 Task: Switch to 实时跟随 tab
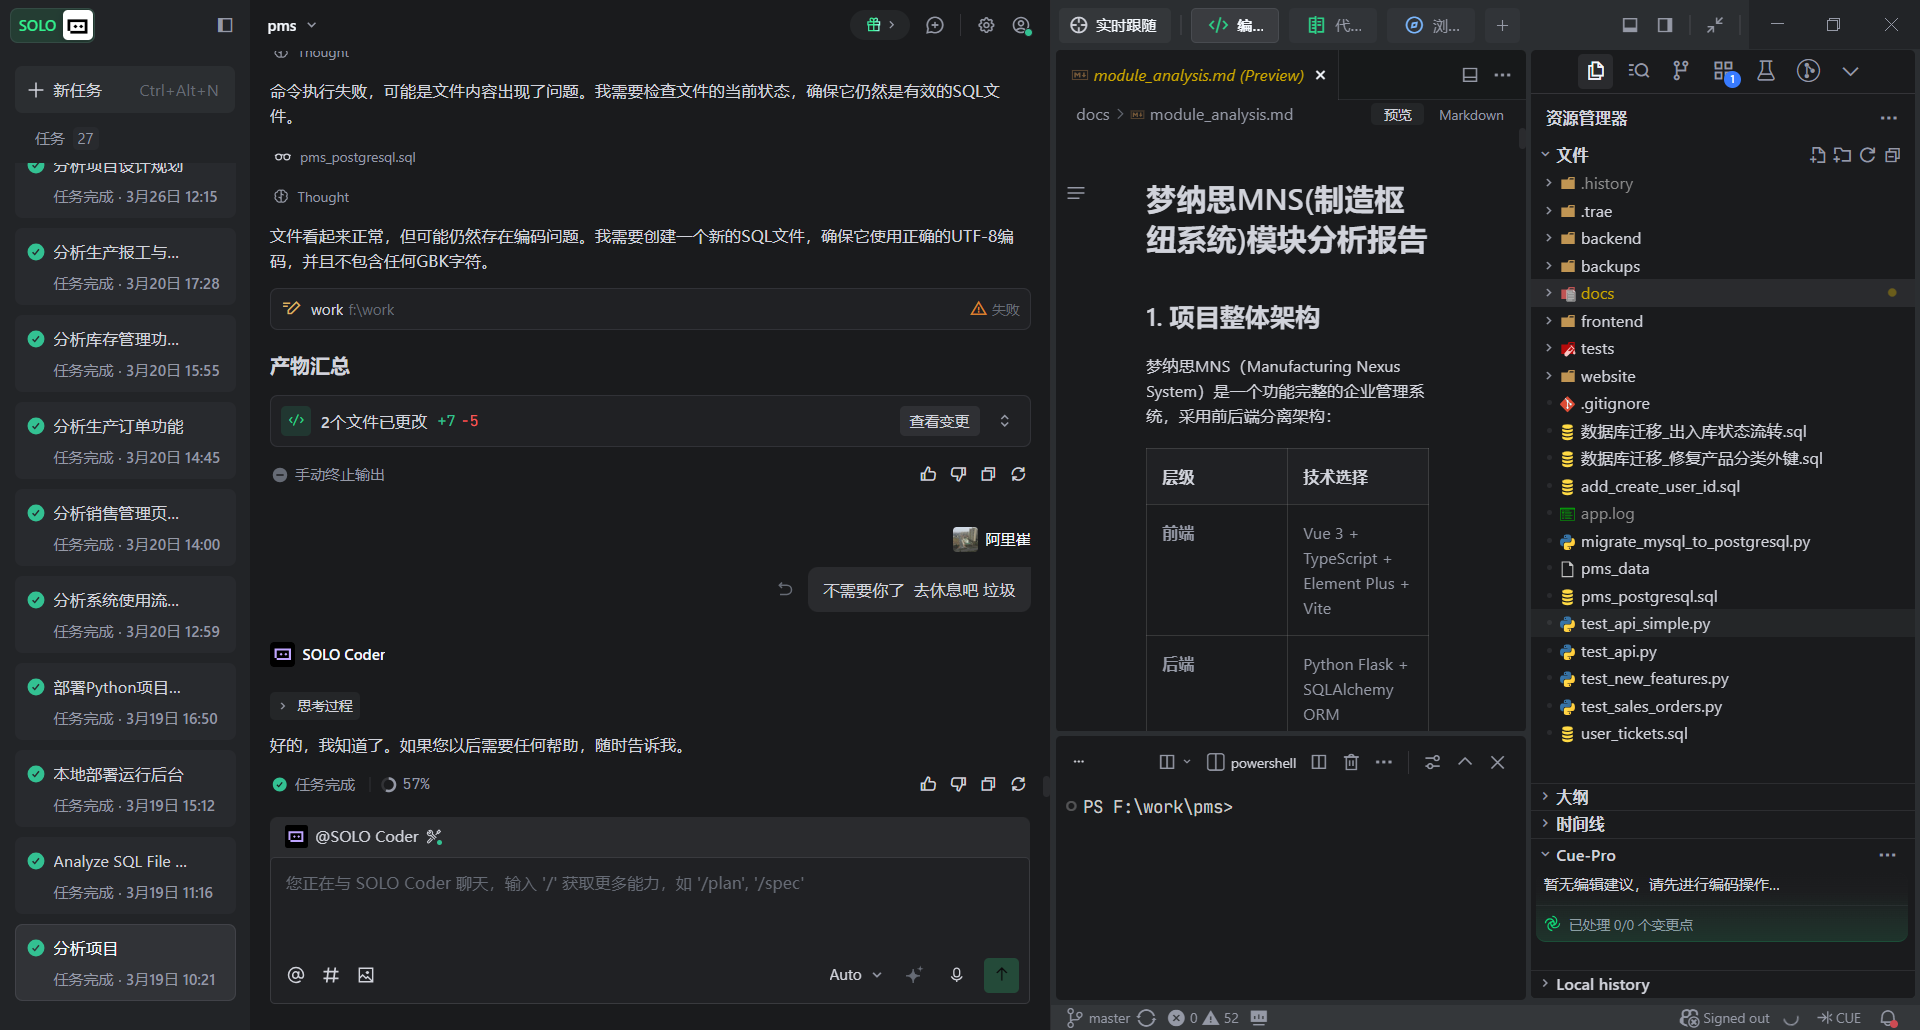pyautogui.click(x=1114, y=25)
